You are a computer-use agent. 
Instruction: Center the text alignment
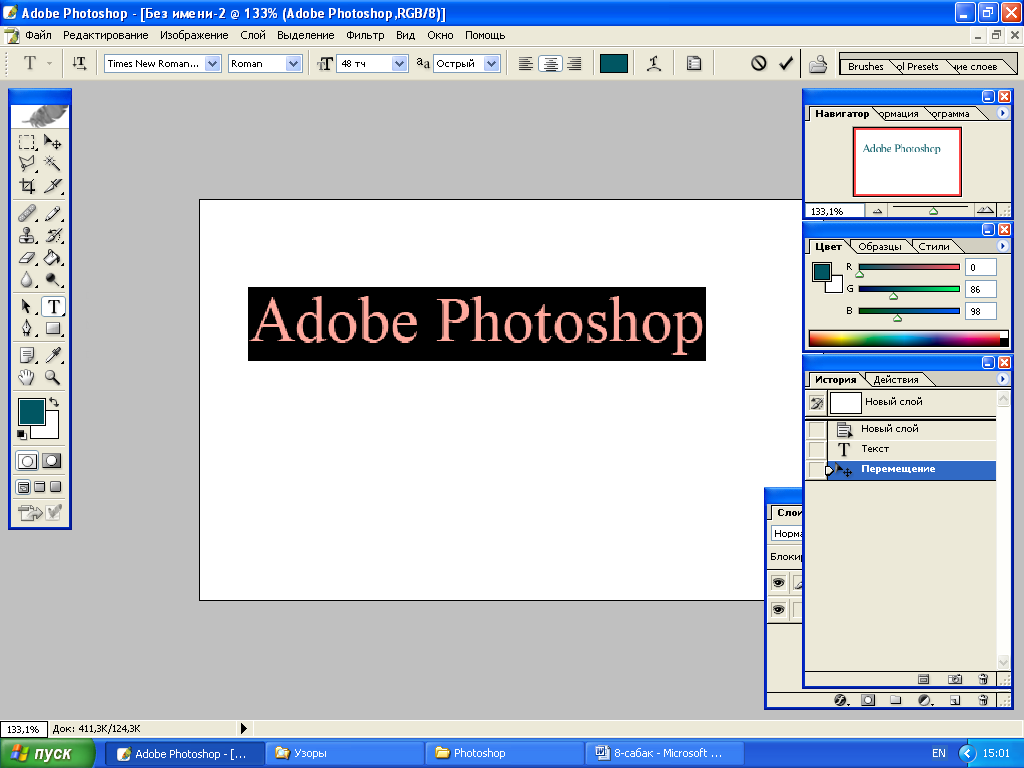pyautogui.click(x=551, y=63)
